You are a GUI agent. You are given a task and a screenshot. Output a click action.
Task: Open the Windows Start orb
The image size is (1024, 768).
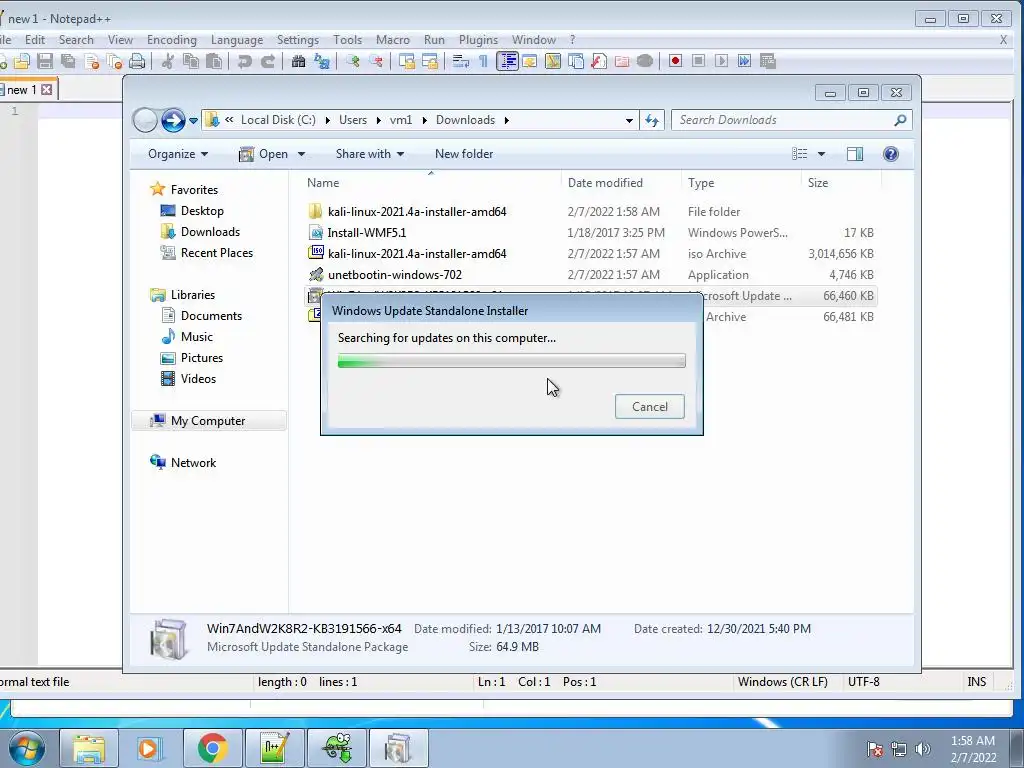pyautogui.click(x=26, y=748)
